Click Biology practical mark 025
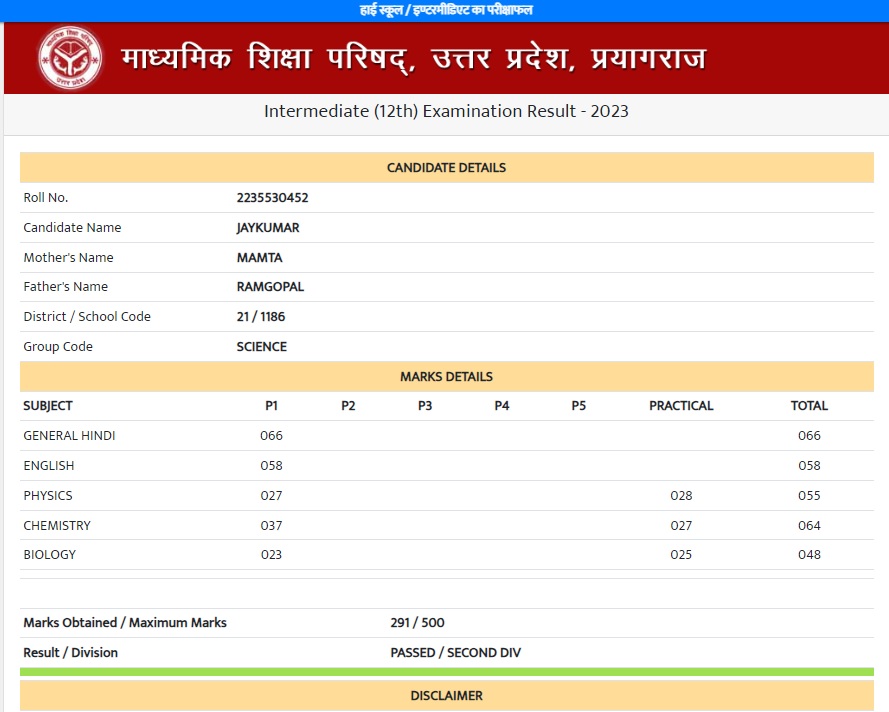 681,554
